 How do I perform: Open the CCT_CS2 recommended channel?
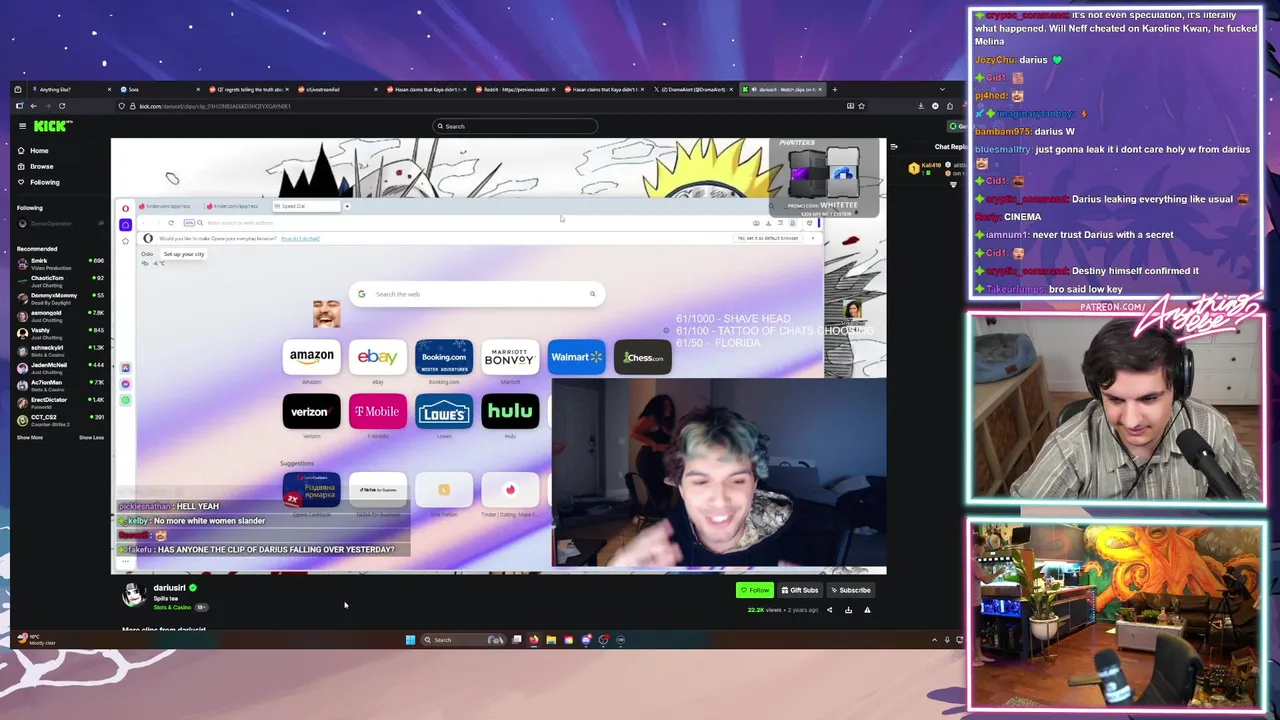click(60, 419)
